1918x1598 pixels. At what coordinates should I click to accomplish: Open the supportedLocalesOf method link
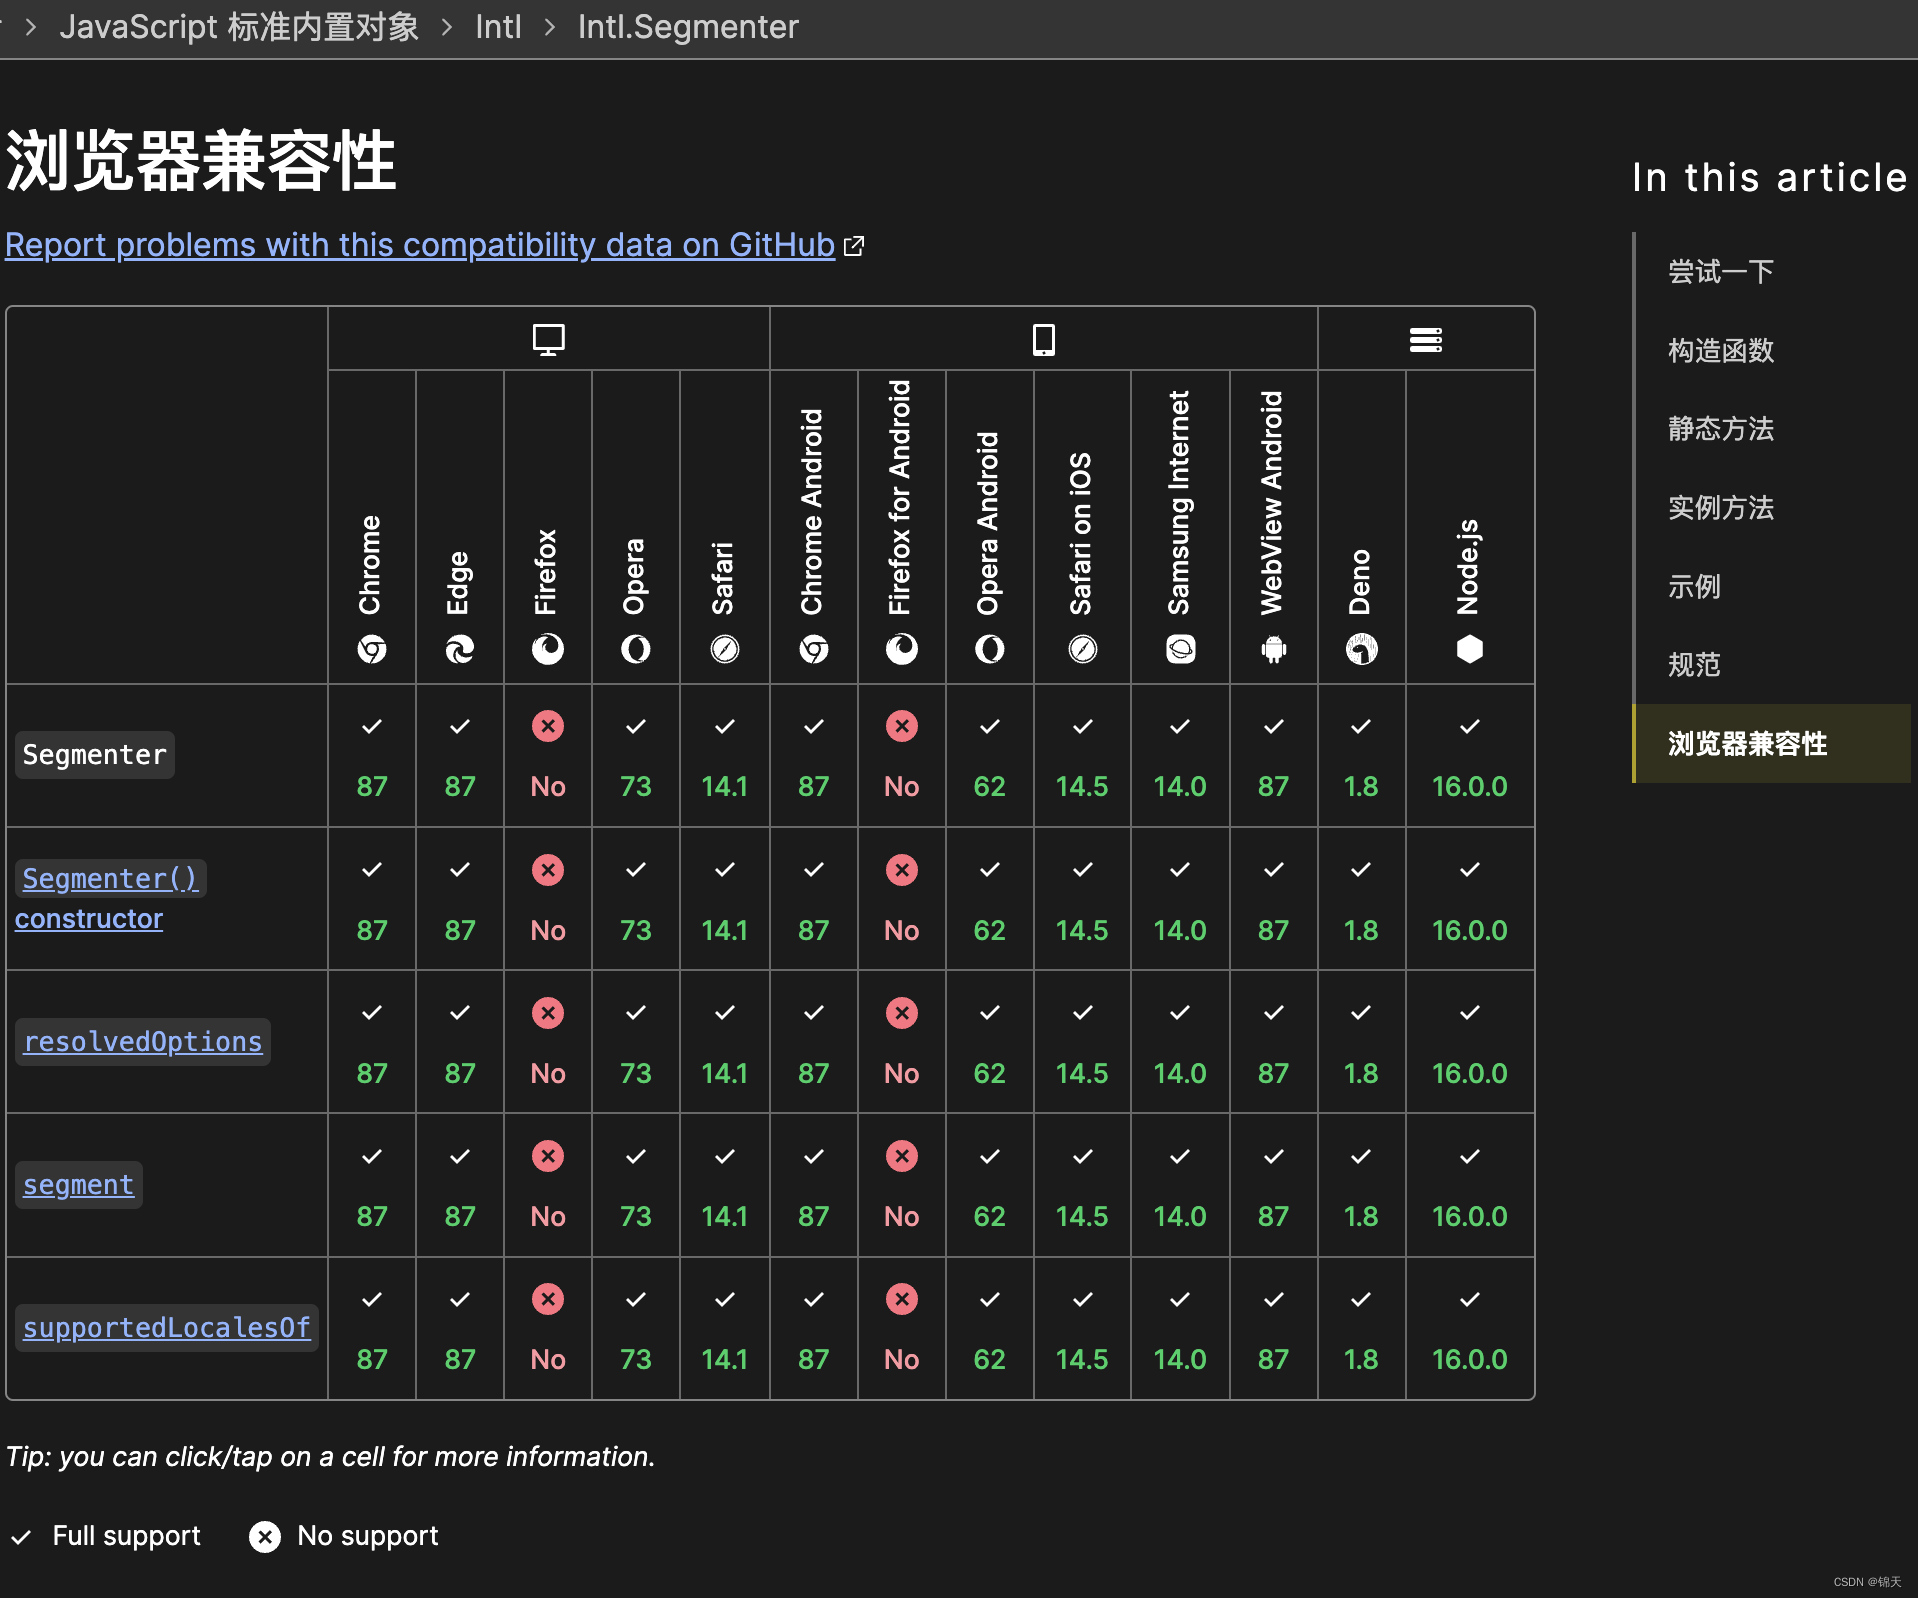(x=167, y=1328)
